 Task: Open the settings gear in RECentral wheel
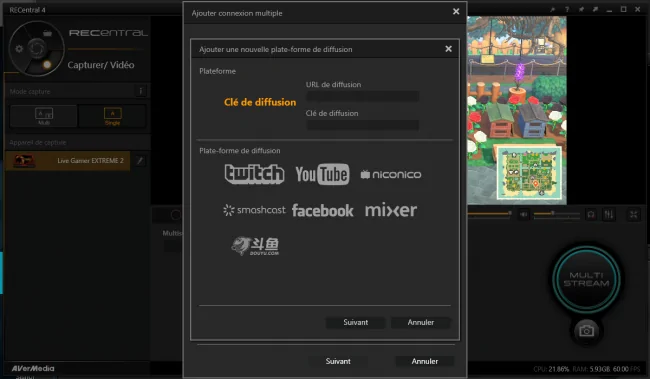19,49
